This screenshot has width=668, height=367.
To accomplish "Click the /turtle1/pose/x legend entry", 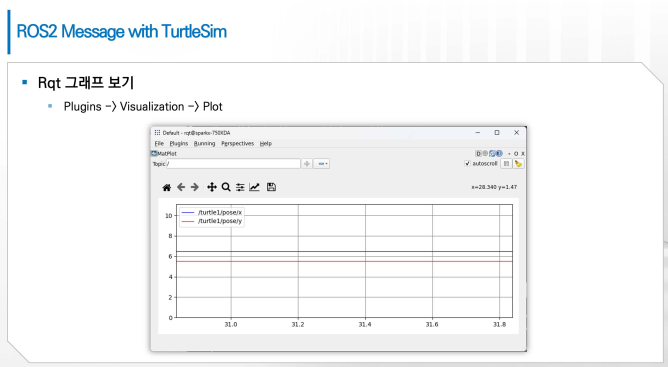I will pyautogui.click(x=212, y=212).
